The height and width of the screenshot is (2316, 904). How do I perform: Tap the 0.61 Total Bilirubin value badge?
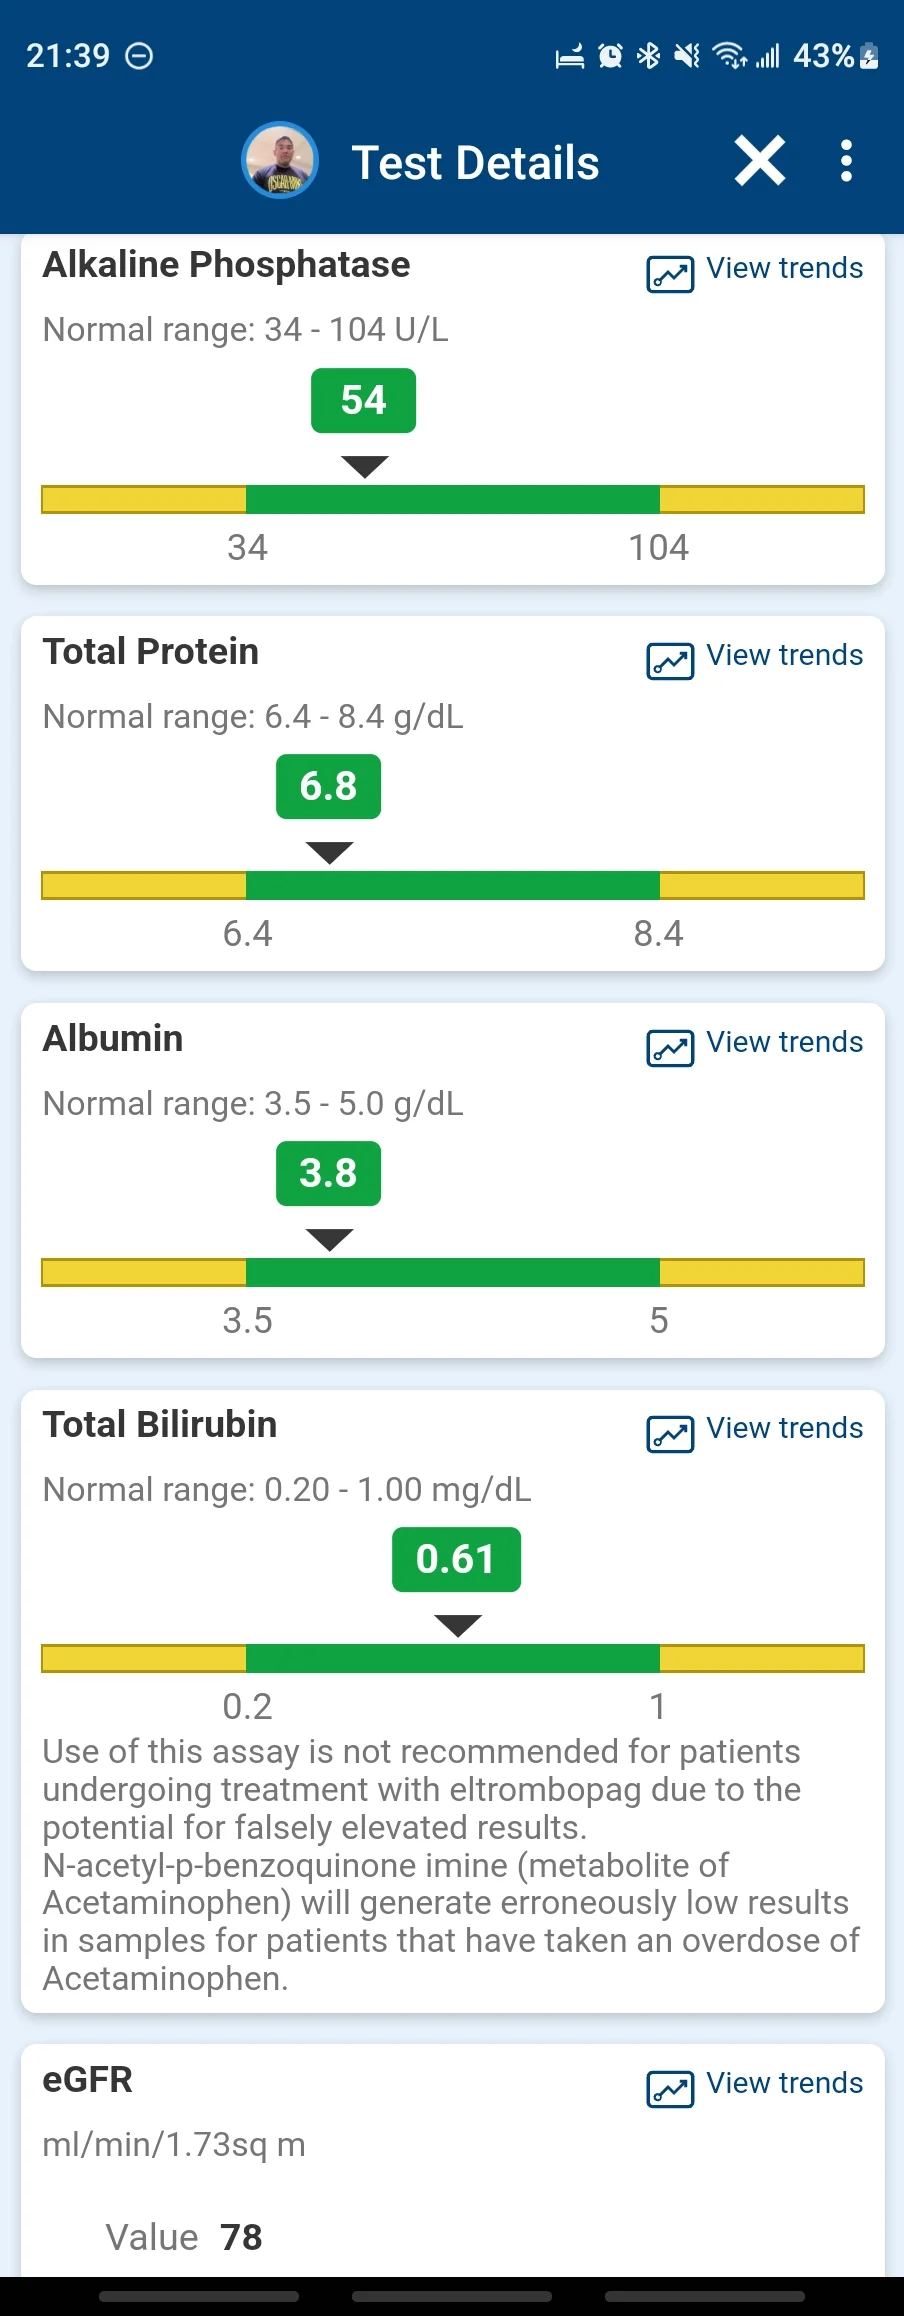tap(456, 1559)
